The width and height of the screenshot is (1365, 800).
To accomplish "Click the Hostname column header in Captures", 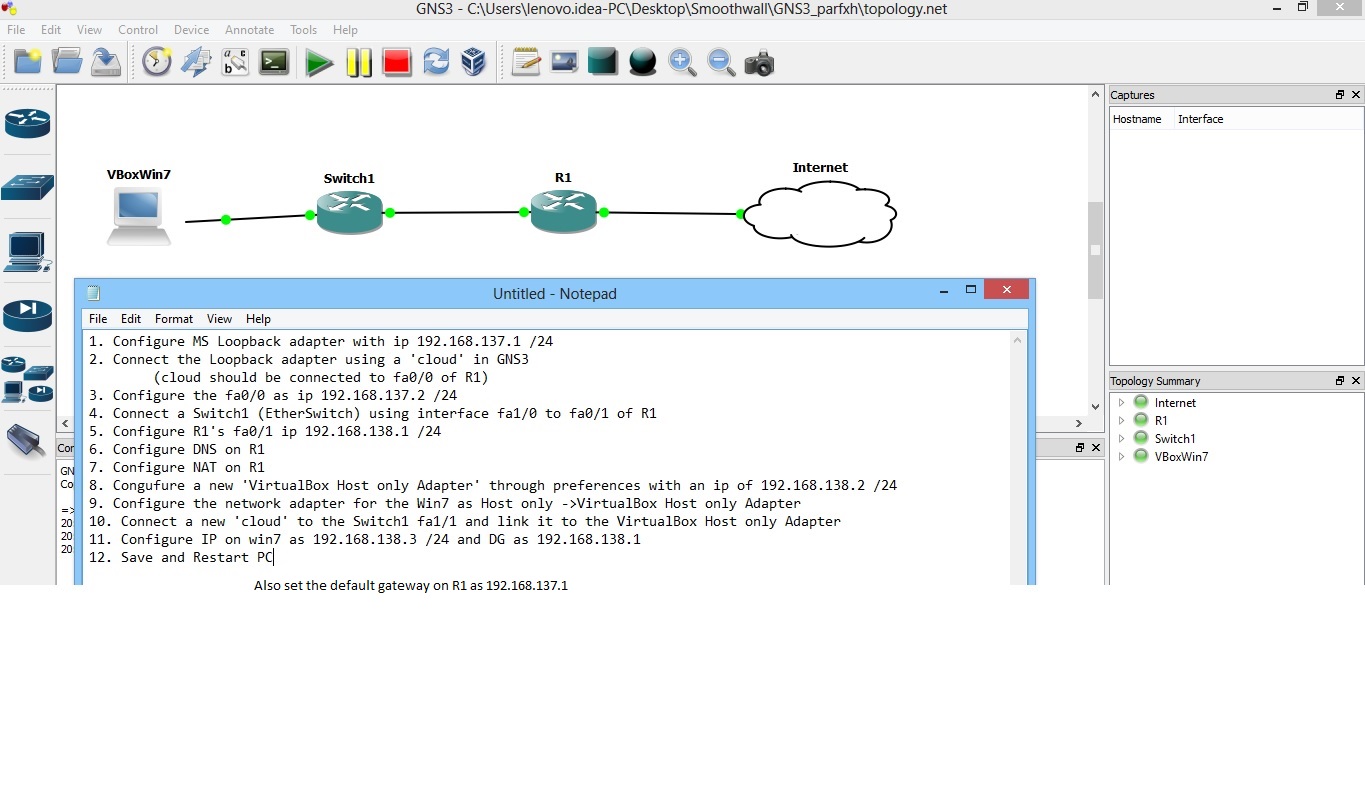I will point(1137,119).
